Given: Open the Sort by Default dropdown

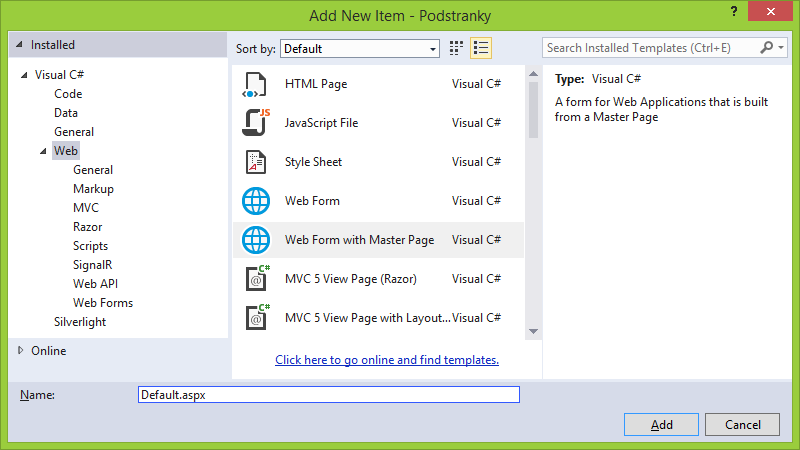Looking at the screenshot, I should click(360, 49).
